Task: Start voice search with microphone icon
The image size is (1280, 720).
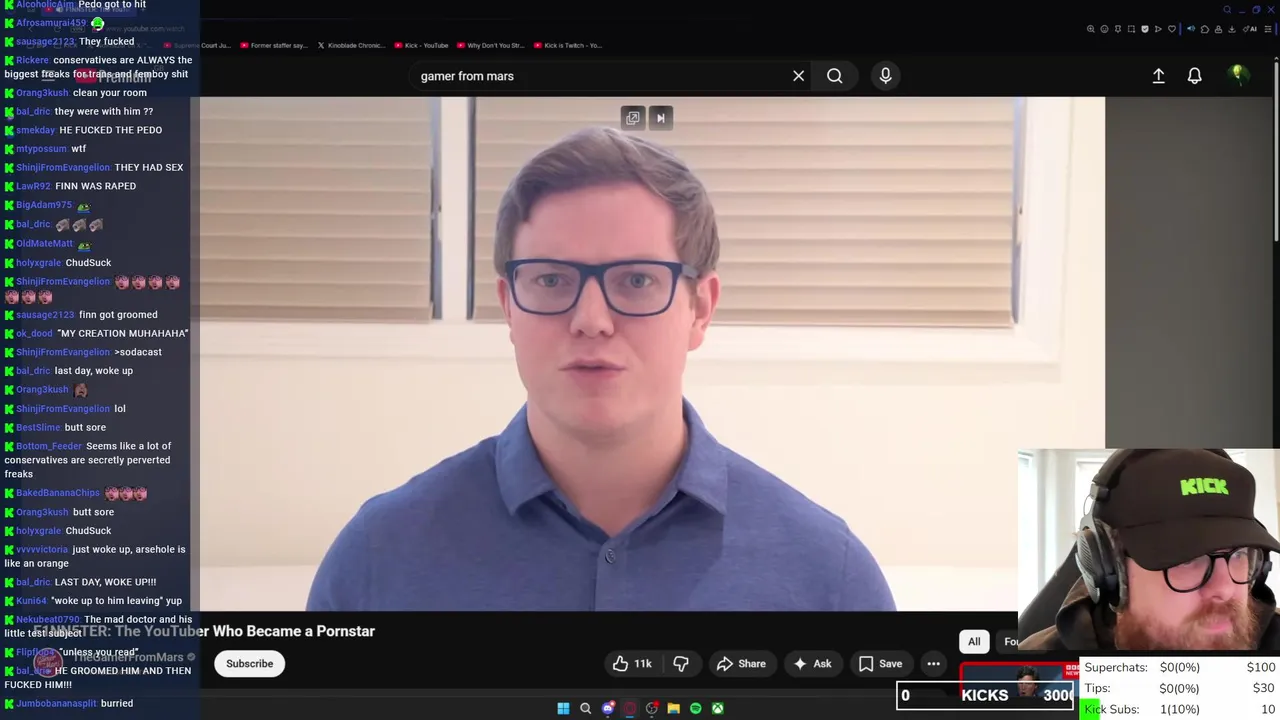Action: (x=885, y=76)
